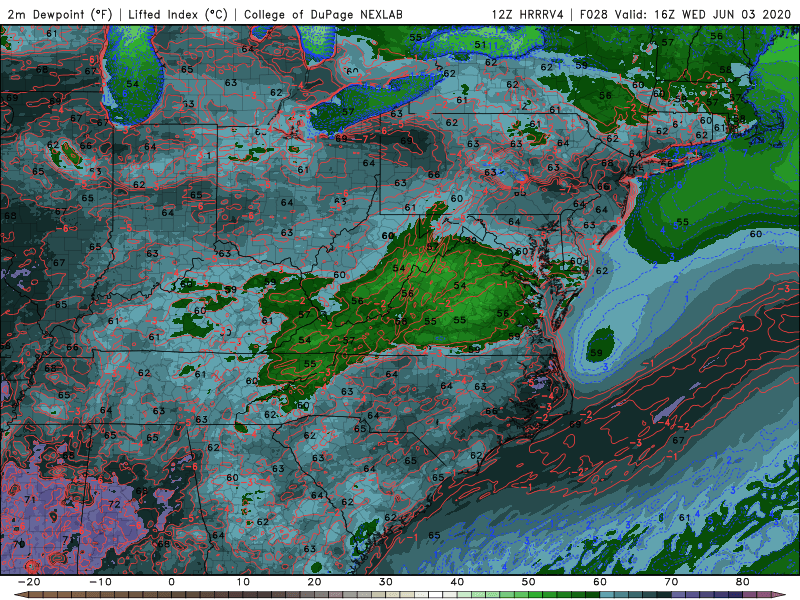
Task: Click the "12Z HRRRV4" model run label
Action: pyautogui.click(x=528, y=14)
